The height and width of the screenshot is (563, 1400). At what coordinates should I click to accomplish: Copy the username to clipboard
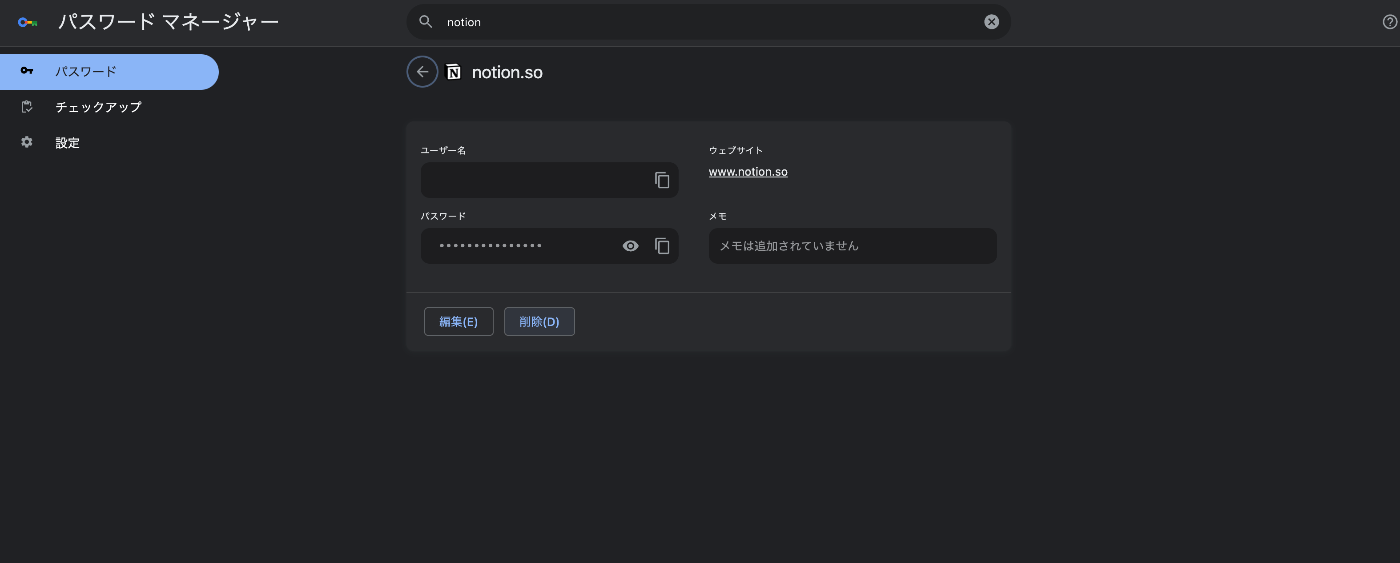click(662, 180)
